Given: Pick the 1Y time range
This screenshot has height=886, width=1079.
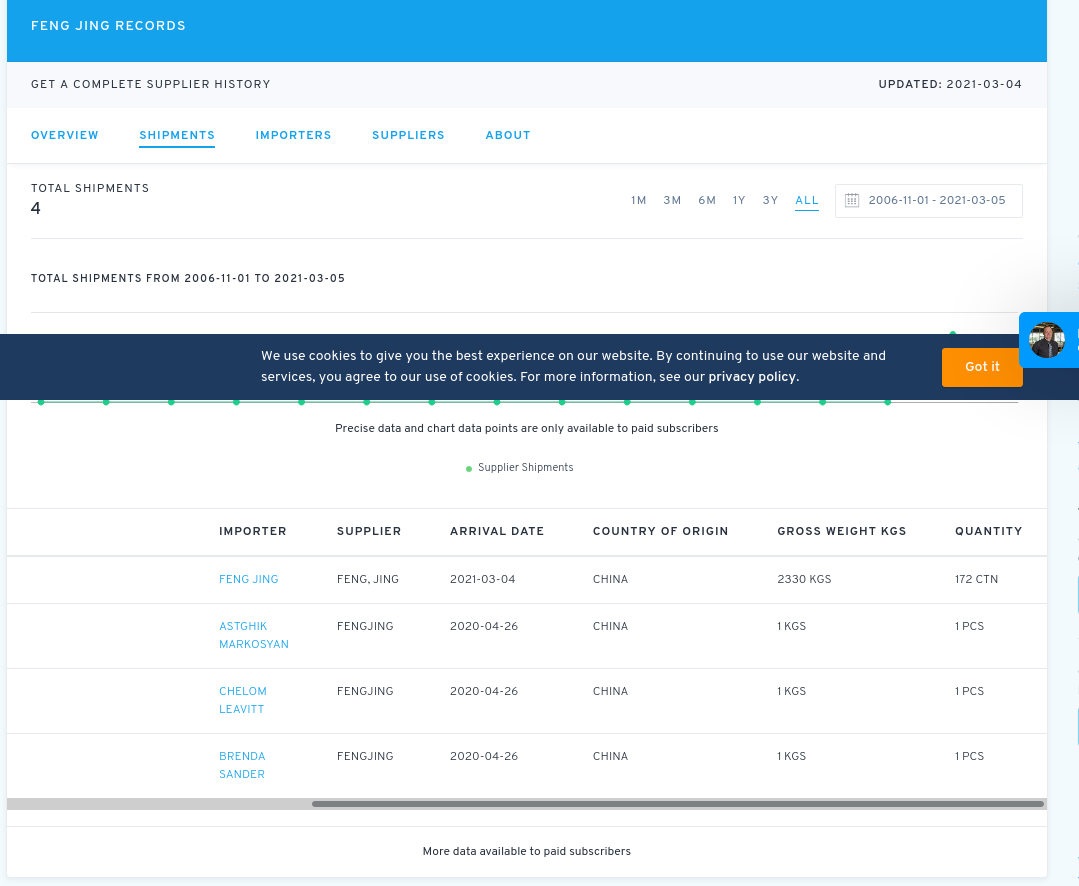Looking at the screenshot, I should click(739, 200).
